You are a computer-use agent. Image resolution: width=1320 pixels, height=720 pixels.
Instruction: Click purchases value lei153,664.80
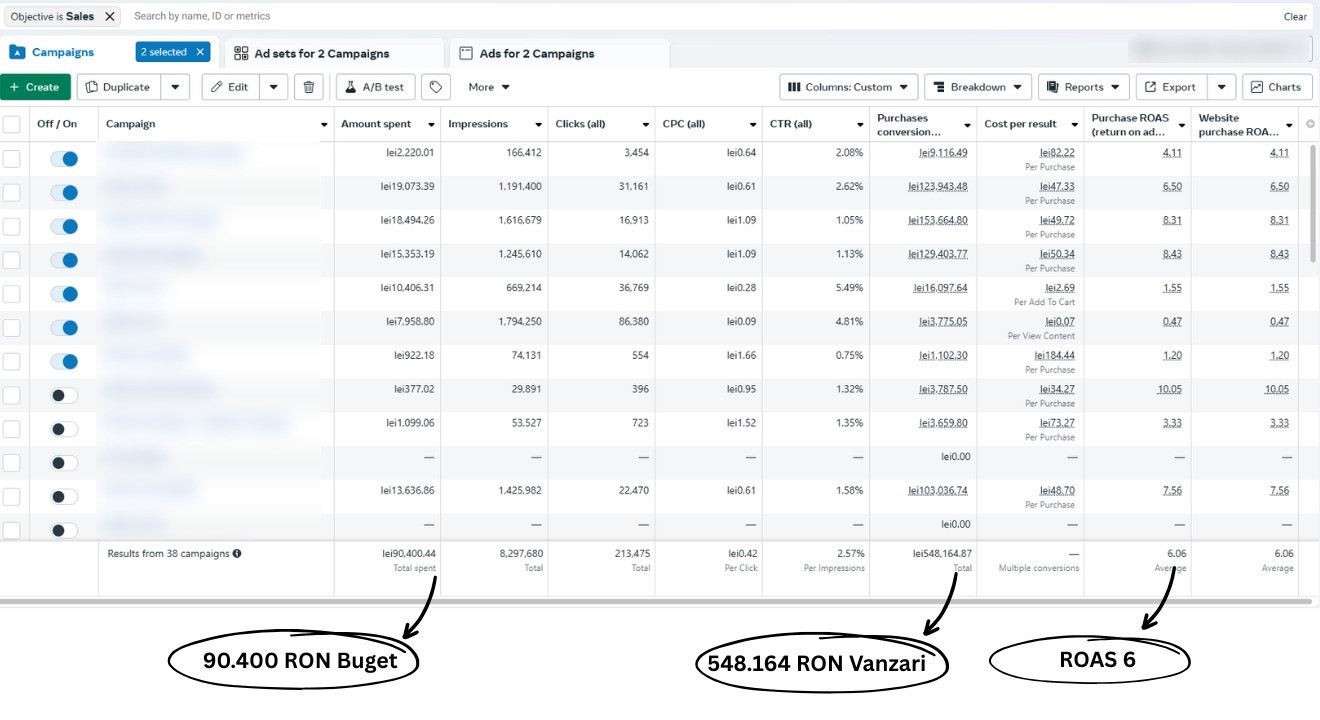pyautogui.click(x=938, y=220)
